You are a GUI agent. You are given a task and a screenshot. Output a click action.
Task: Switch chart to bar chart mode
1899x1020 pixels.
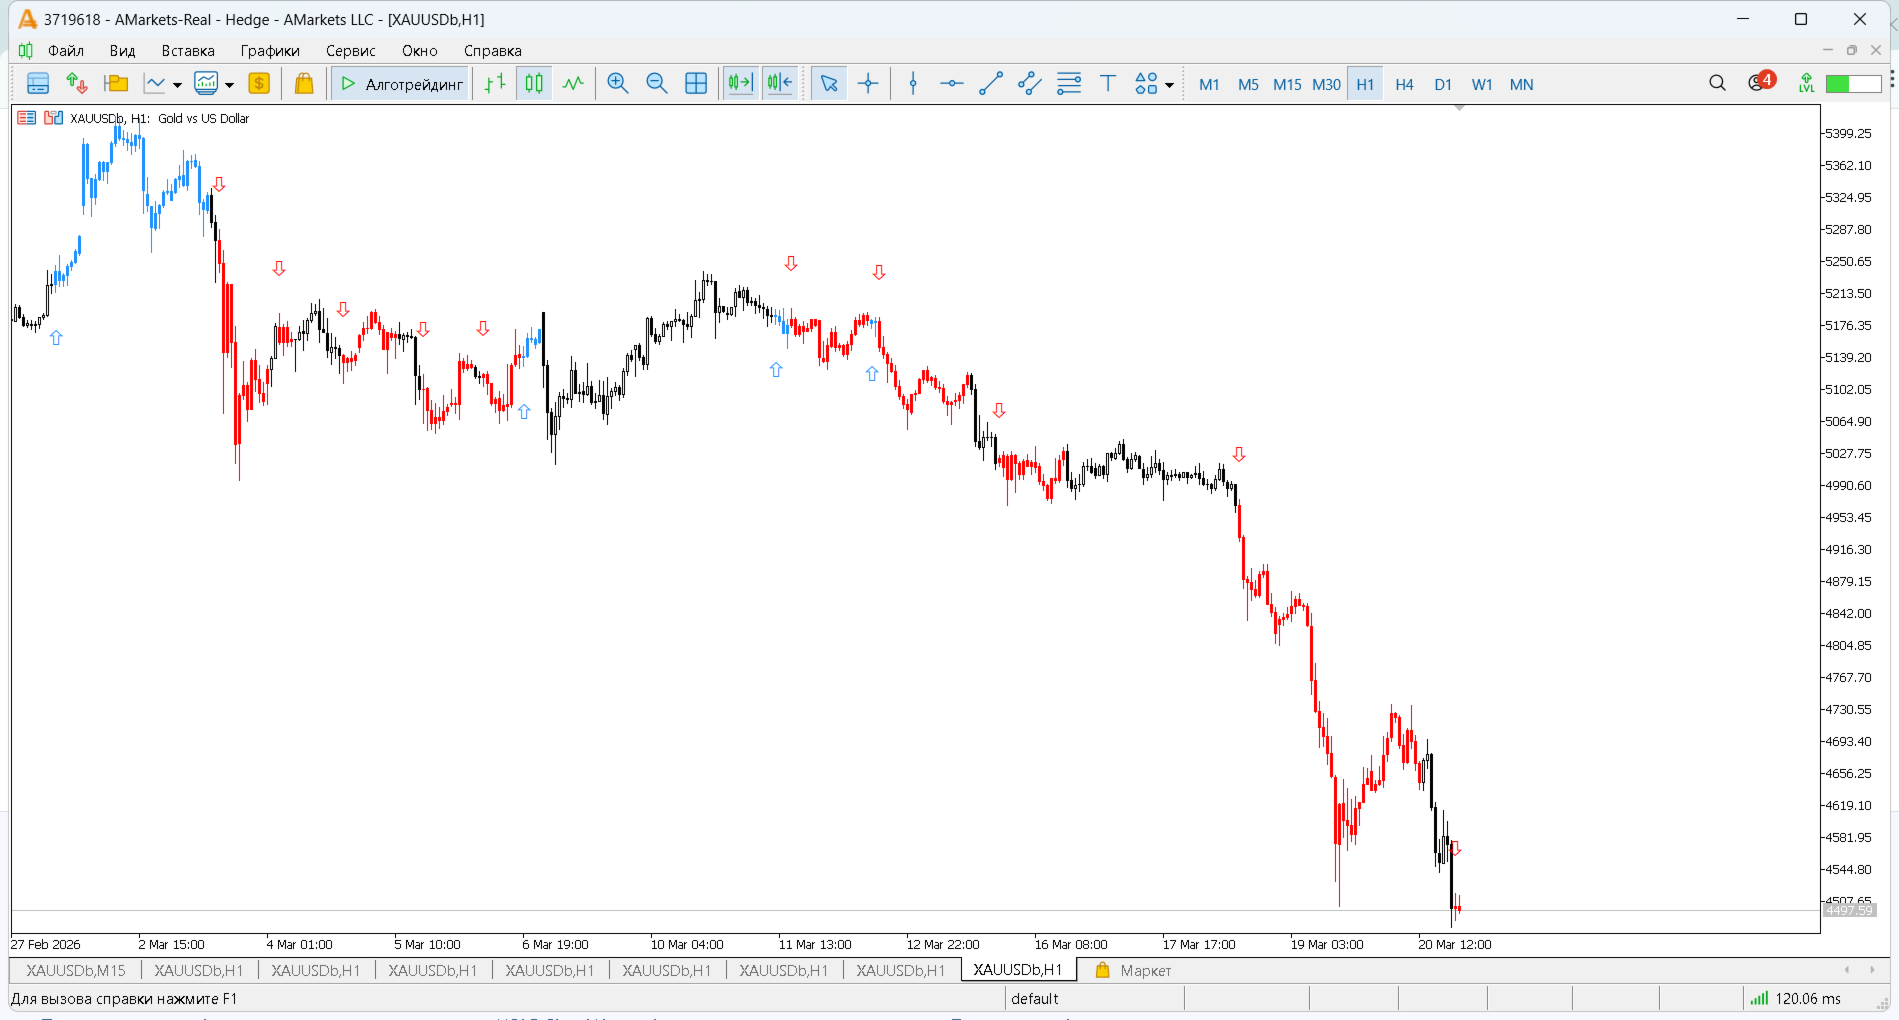coord(495,84)
